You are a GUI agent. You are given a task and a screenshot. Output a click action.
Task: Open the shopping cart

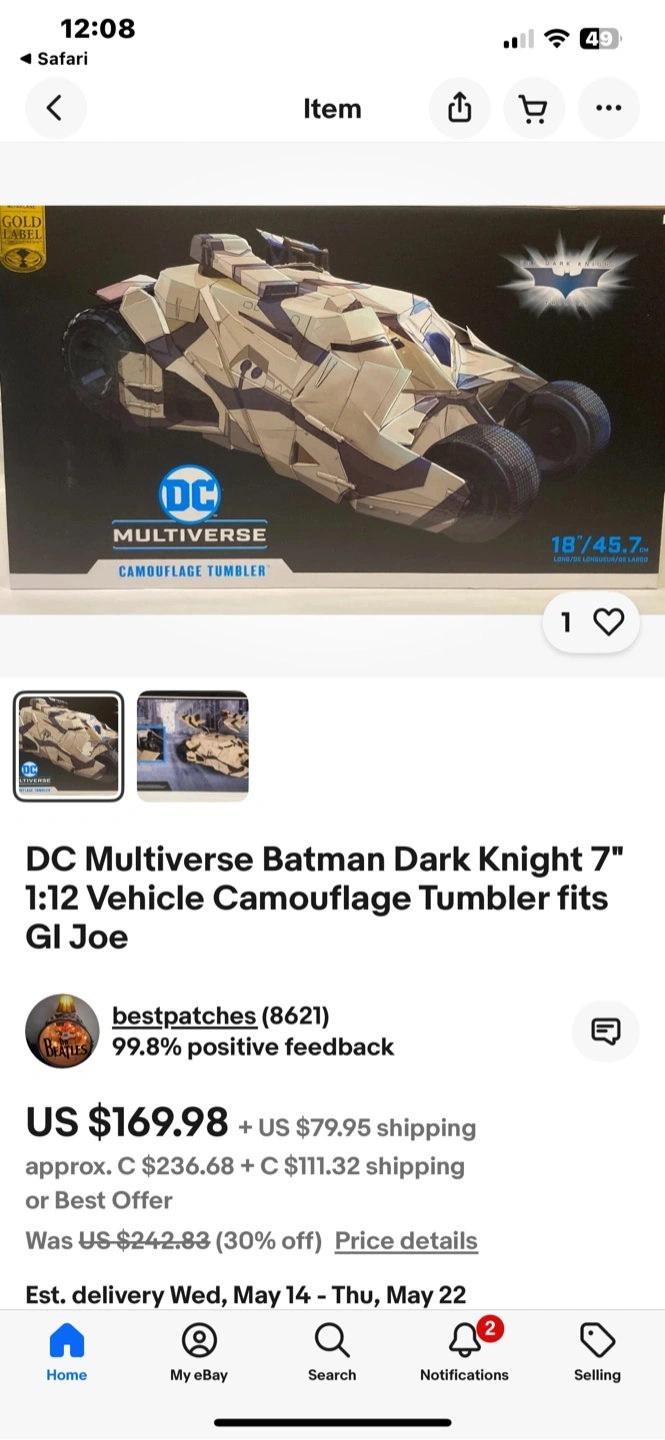click(x=534, y=108)
